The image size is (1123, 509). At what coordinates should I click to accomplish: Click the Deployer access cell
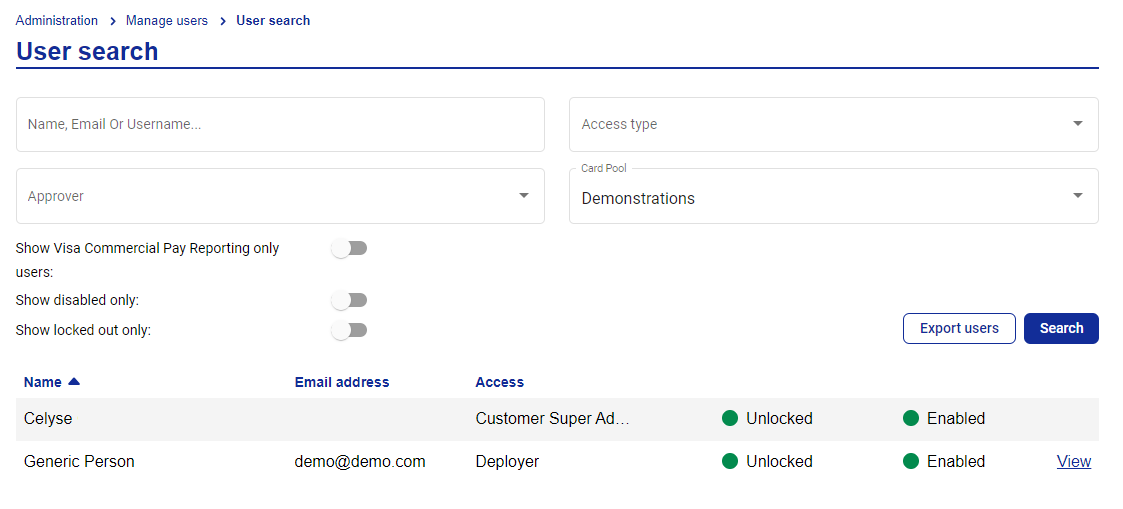coord(507,462)
